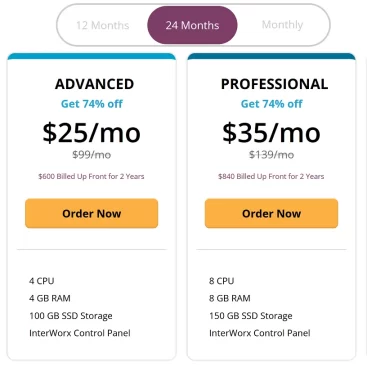The height and width of the screenshot is (367, 367).
Task: Click the $35/mo price
Action: (x=271, y=132)
